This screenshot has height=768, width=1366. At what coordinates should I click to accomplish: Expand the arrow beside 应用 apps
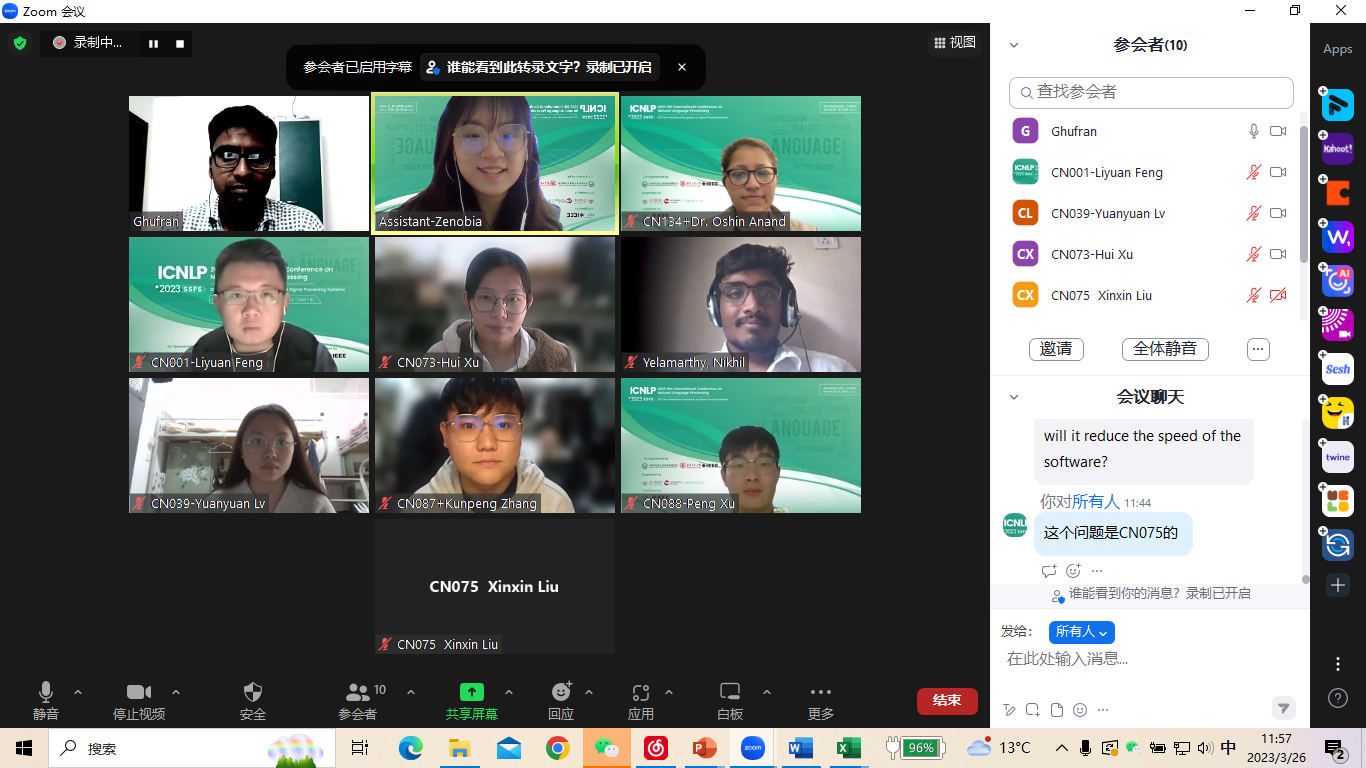tap(669, 692)
